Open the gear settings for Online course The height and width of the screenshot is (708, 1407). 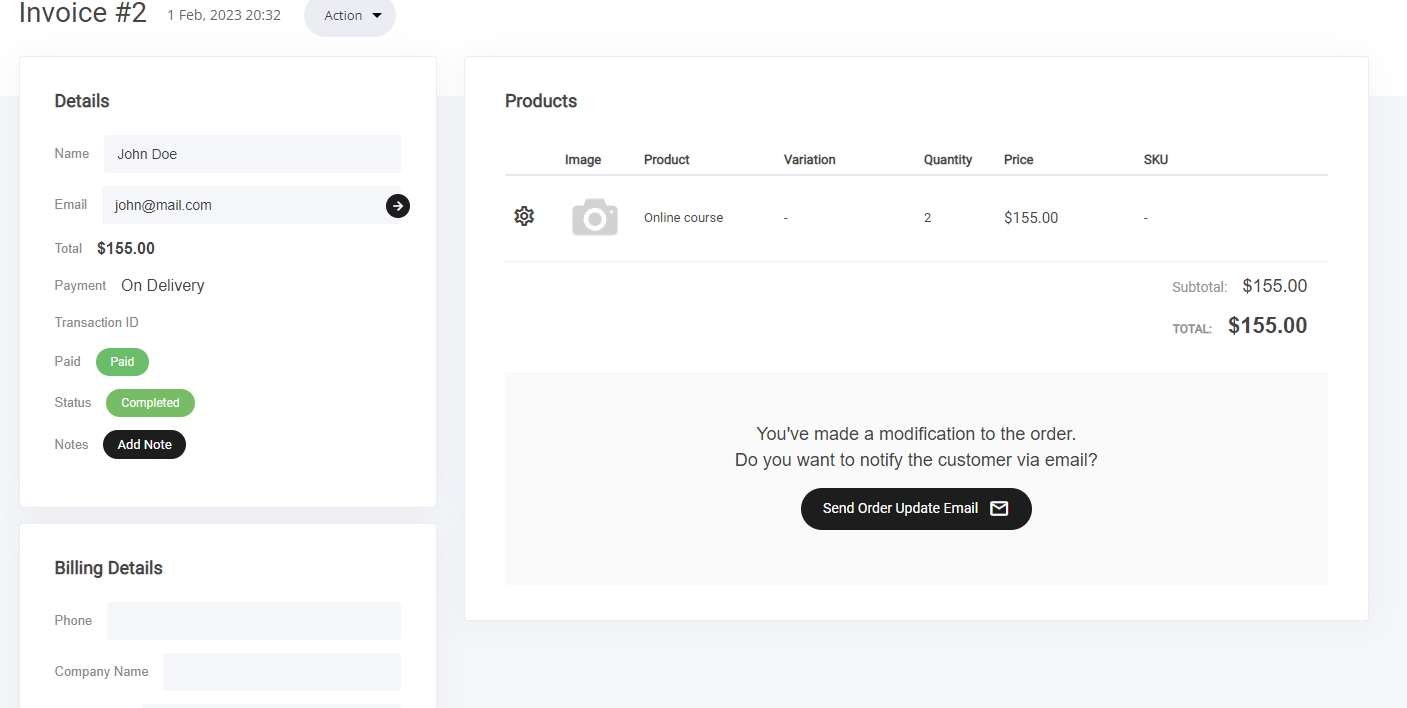(x=524, y=216)
